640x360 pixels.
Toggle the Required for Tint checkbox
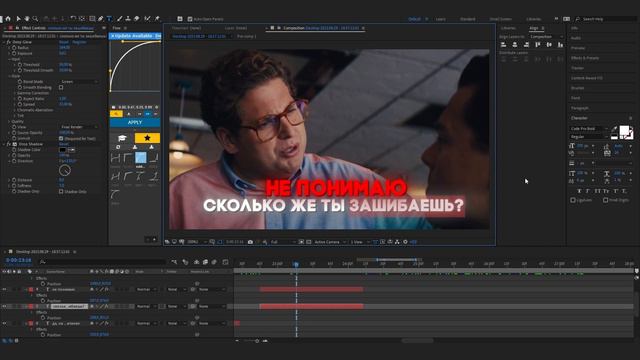coord(61,139)
